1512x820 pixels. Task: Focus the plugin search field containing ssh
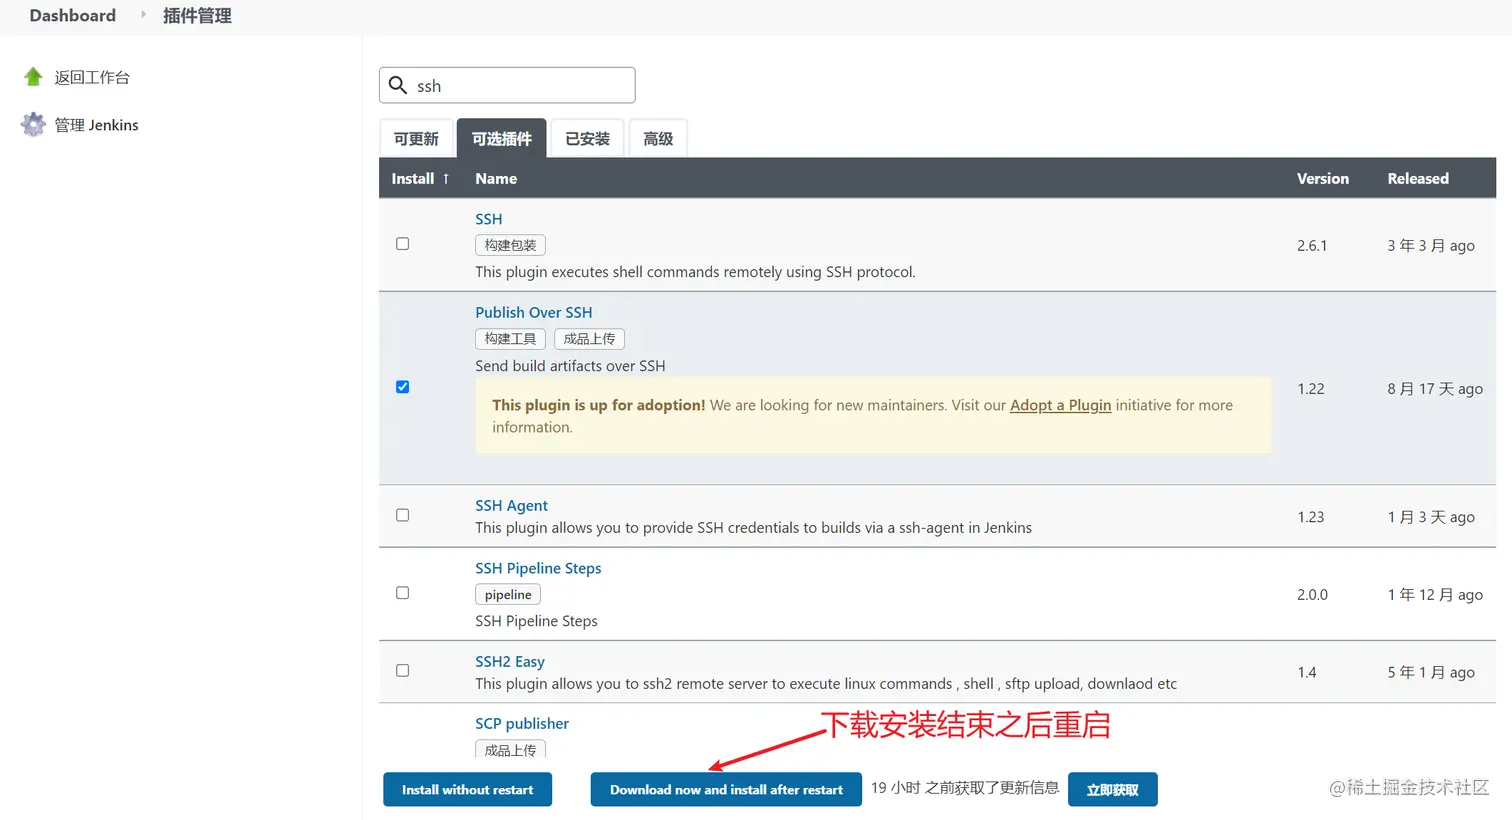click(507, 85)
